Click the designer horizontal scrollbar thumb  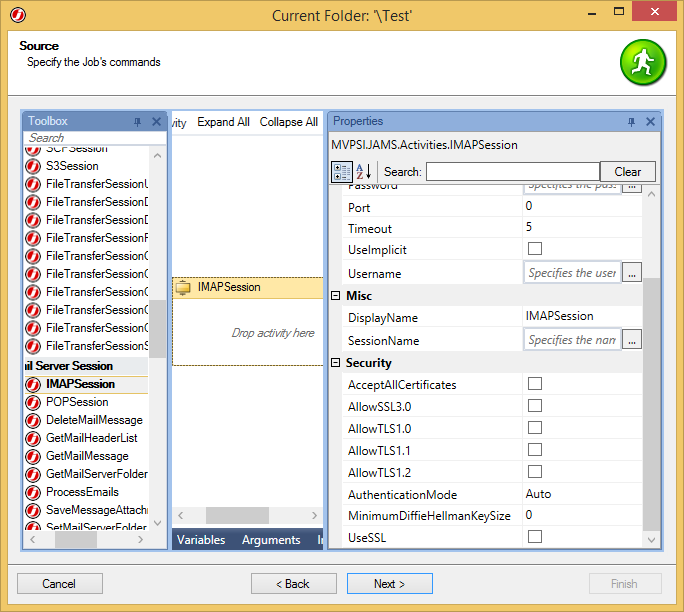pyautogui.click(x=237, y=516)
